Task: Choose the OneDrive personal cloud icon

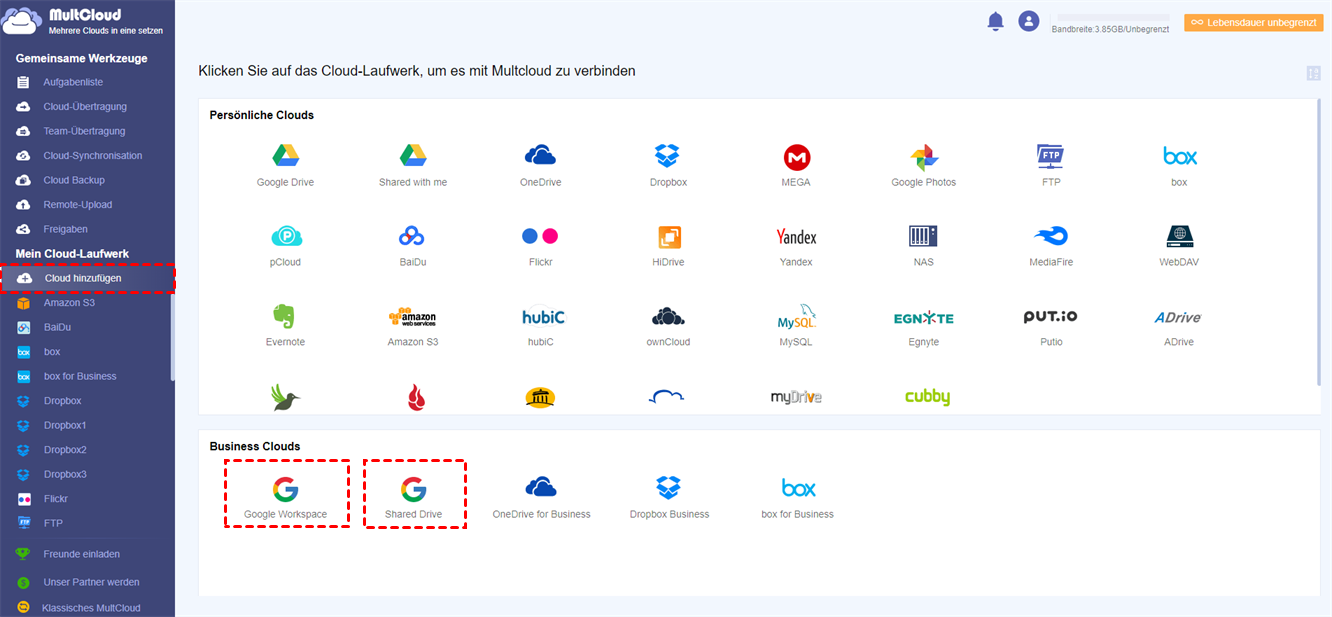Action: [x=540, y=156]
